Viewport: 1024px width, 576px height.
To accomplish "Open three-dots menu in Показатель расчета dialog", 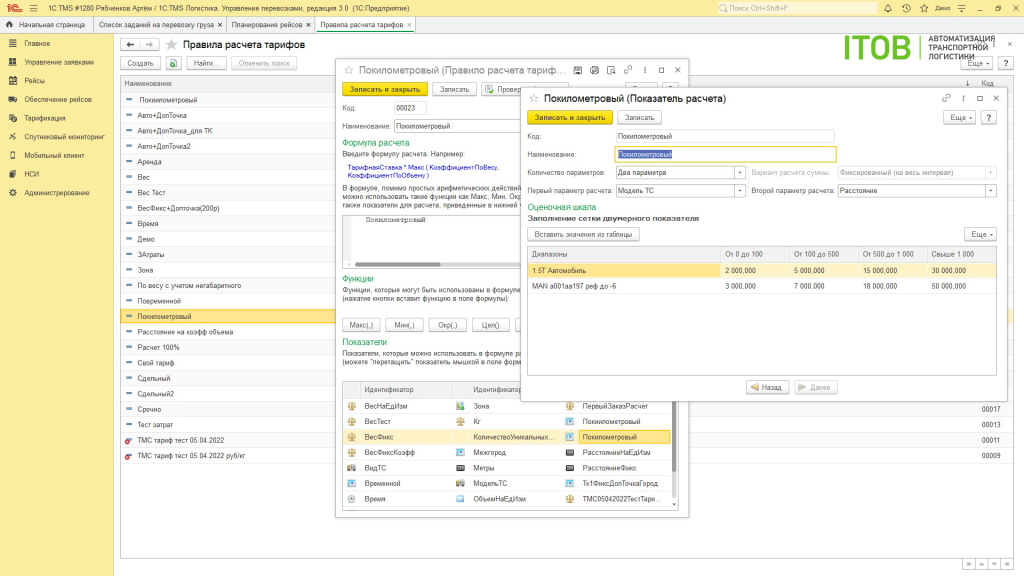I will pyautogui.click(x=963, y=99).
